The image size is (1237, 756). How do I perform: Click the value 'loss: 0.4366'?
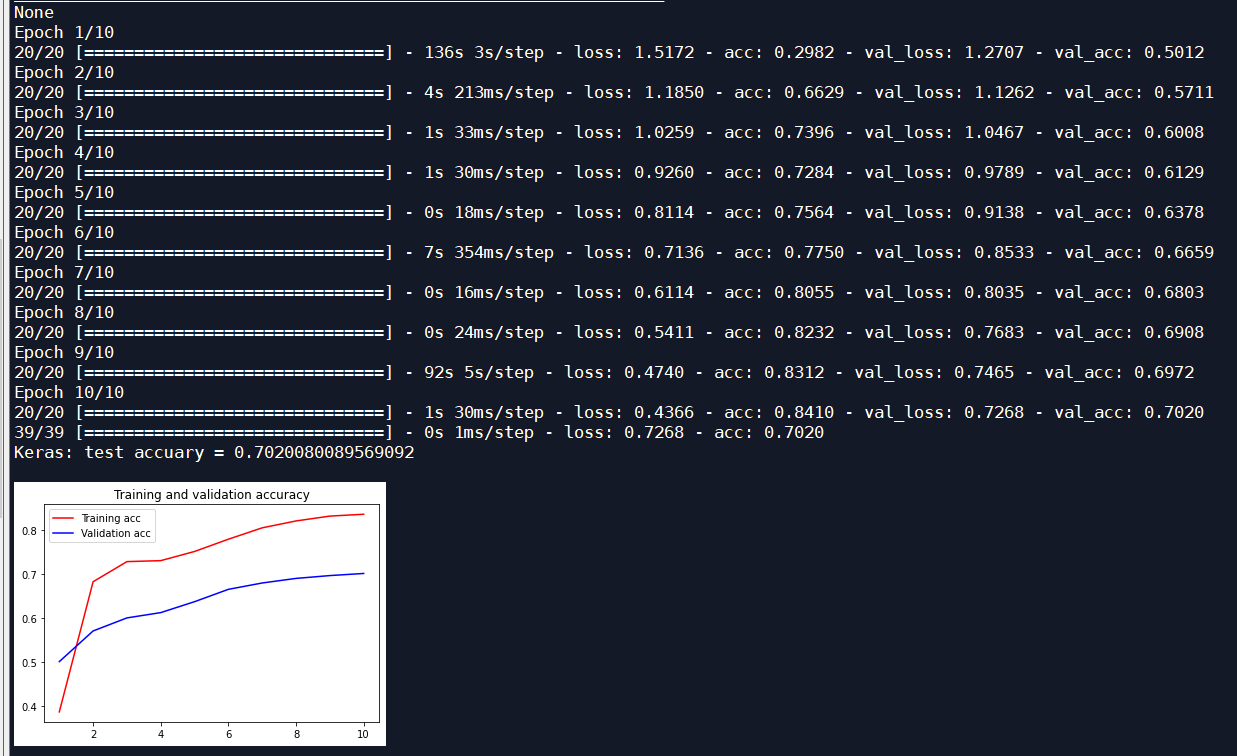[x=634, y=412]
